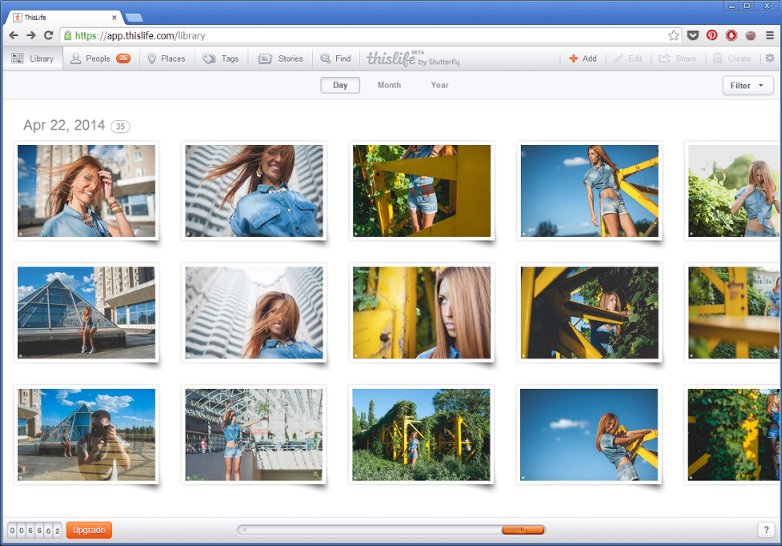
Task: Open photo of overgrown yellow structures in greenery
Action: tap(421, 435)
